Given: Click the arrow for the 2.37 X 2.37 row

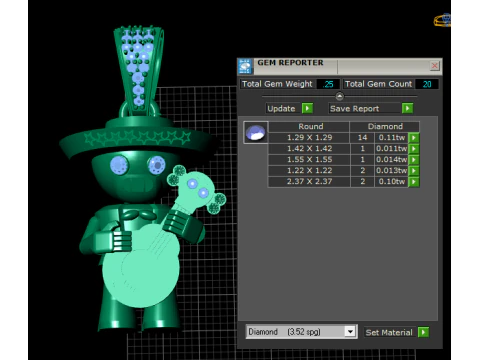Looking at the screenshot, I should (414, 182).
